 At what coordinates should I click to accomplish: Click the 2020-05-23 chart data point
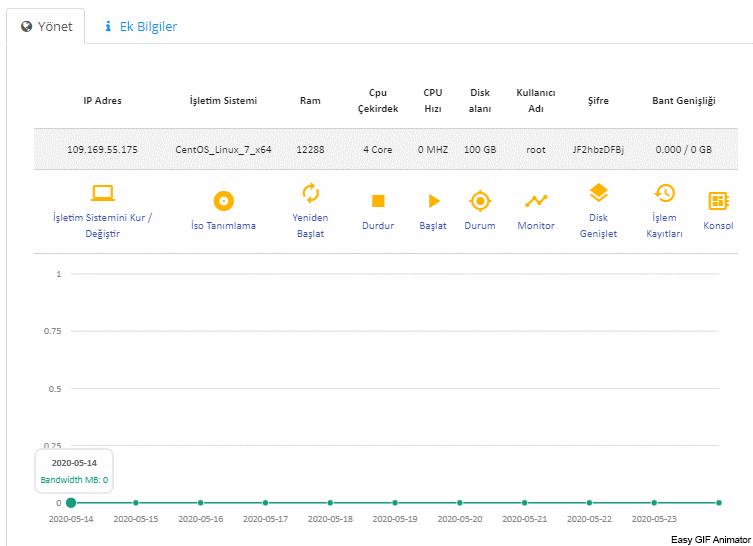coord(654,502)
